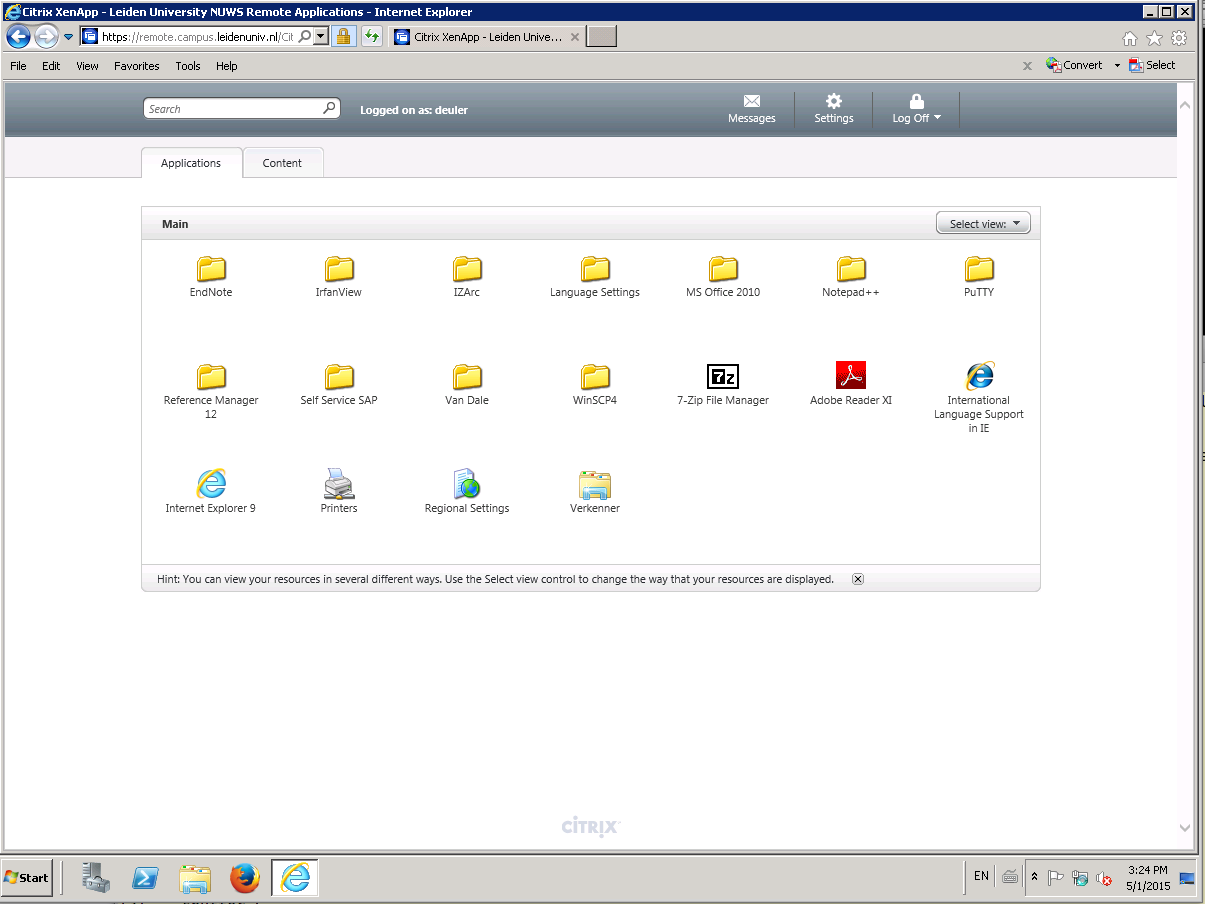1205x904 pixels.
Task: Click the Citrix search input field
Action: (x=234, y=109)
